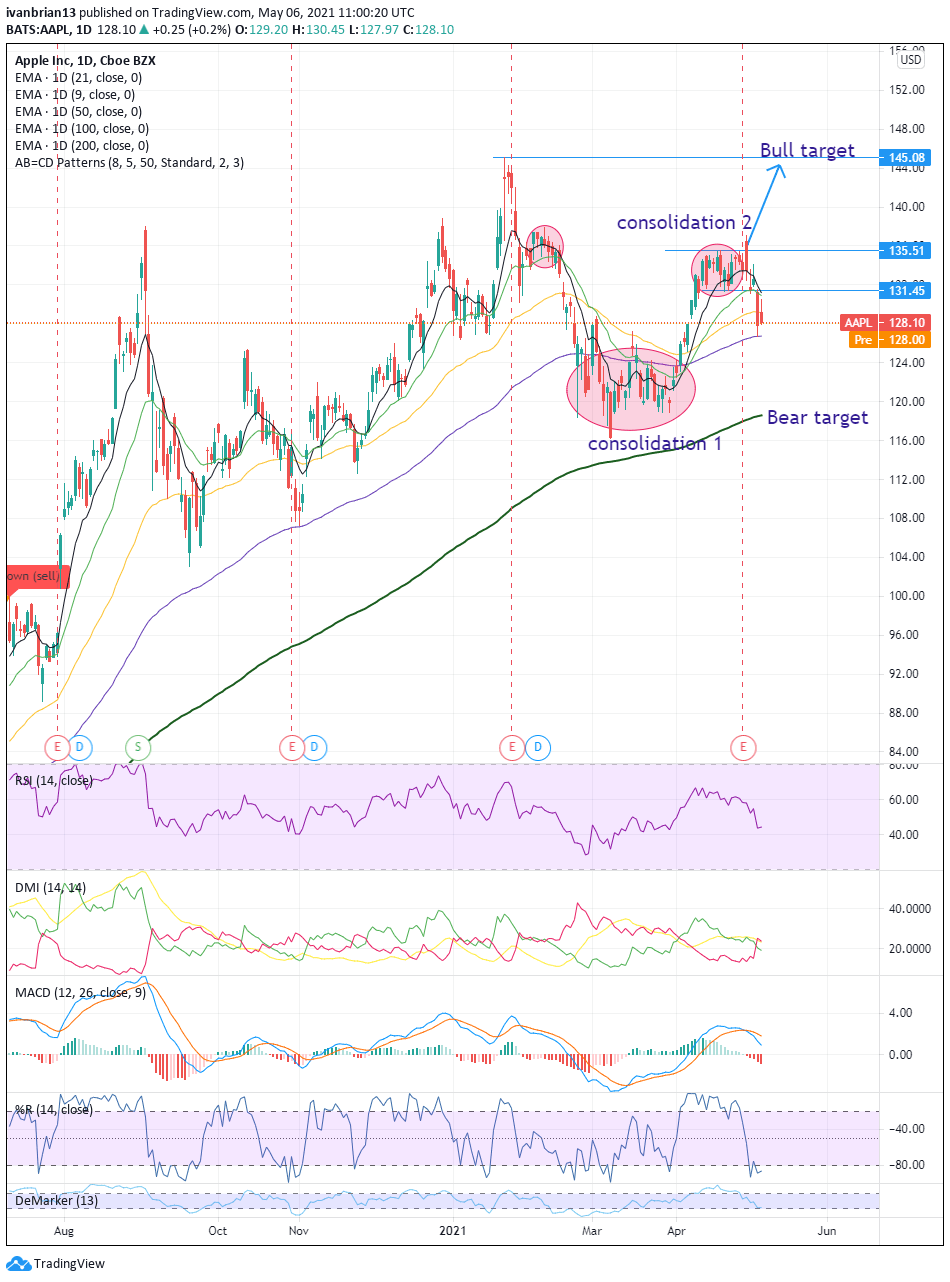Click the 152.00 value on the price axis
The height and width of the screenshot is (1282, 950).
(x=906, y=89)
